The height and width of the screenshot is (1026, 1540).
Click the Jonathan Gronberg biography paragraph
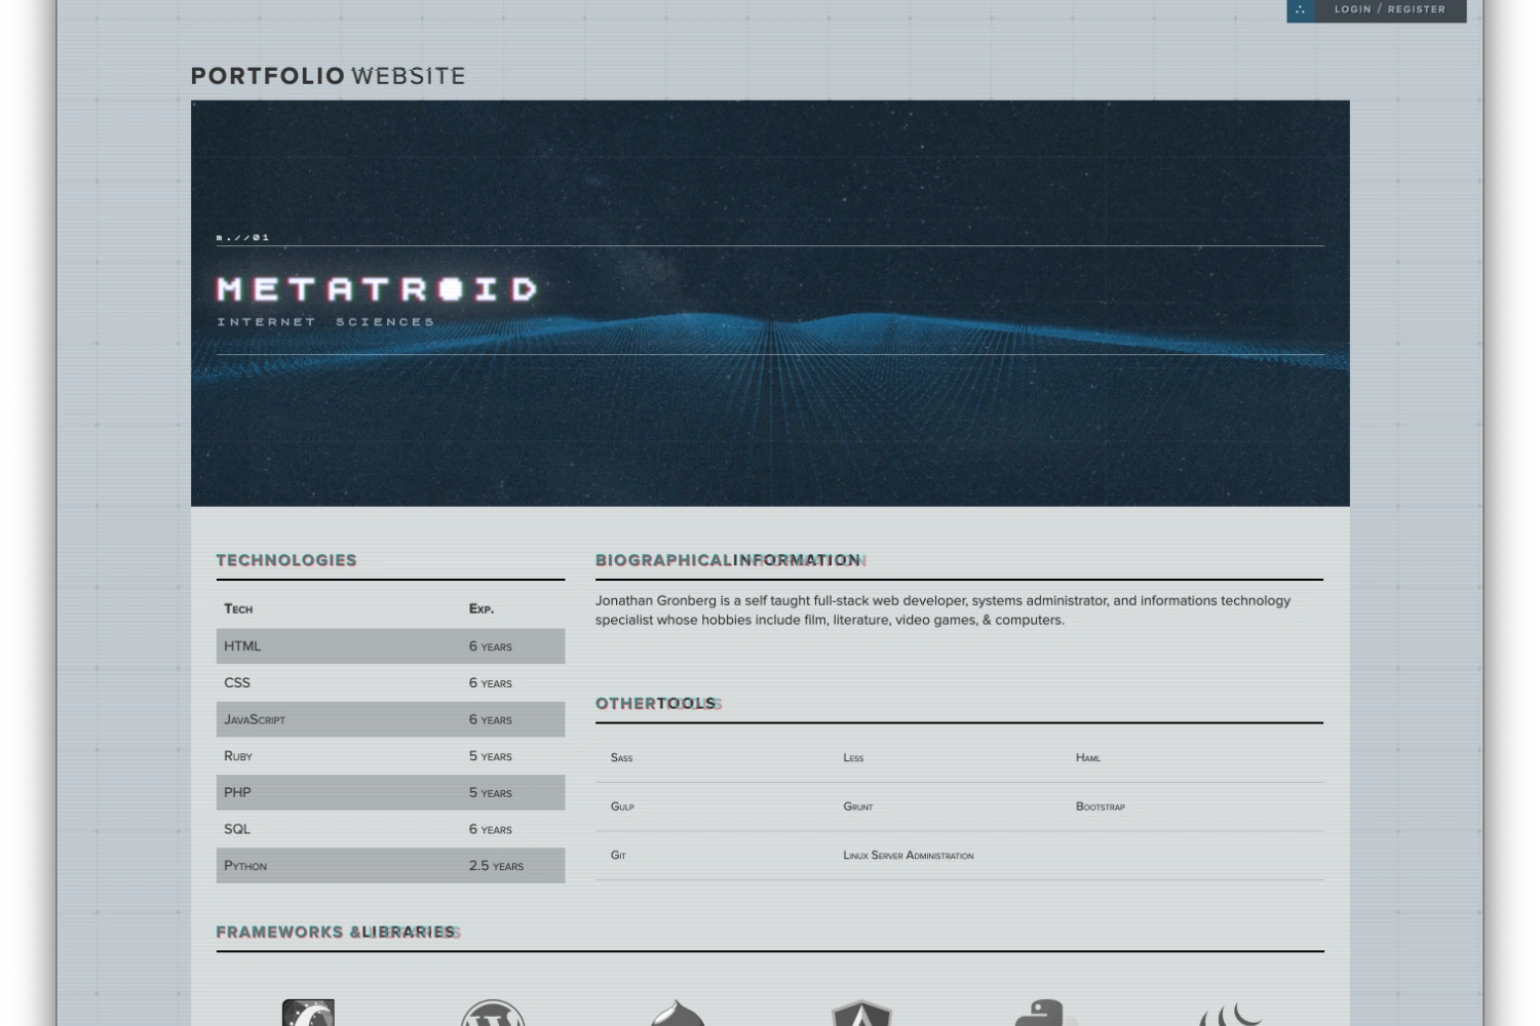click(x=943, y=610)
